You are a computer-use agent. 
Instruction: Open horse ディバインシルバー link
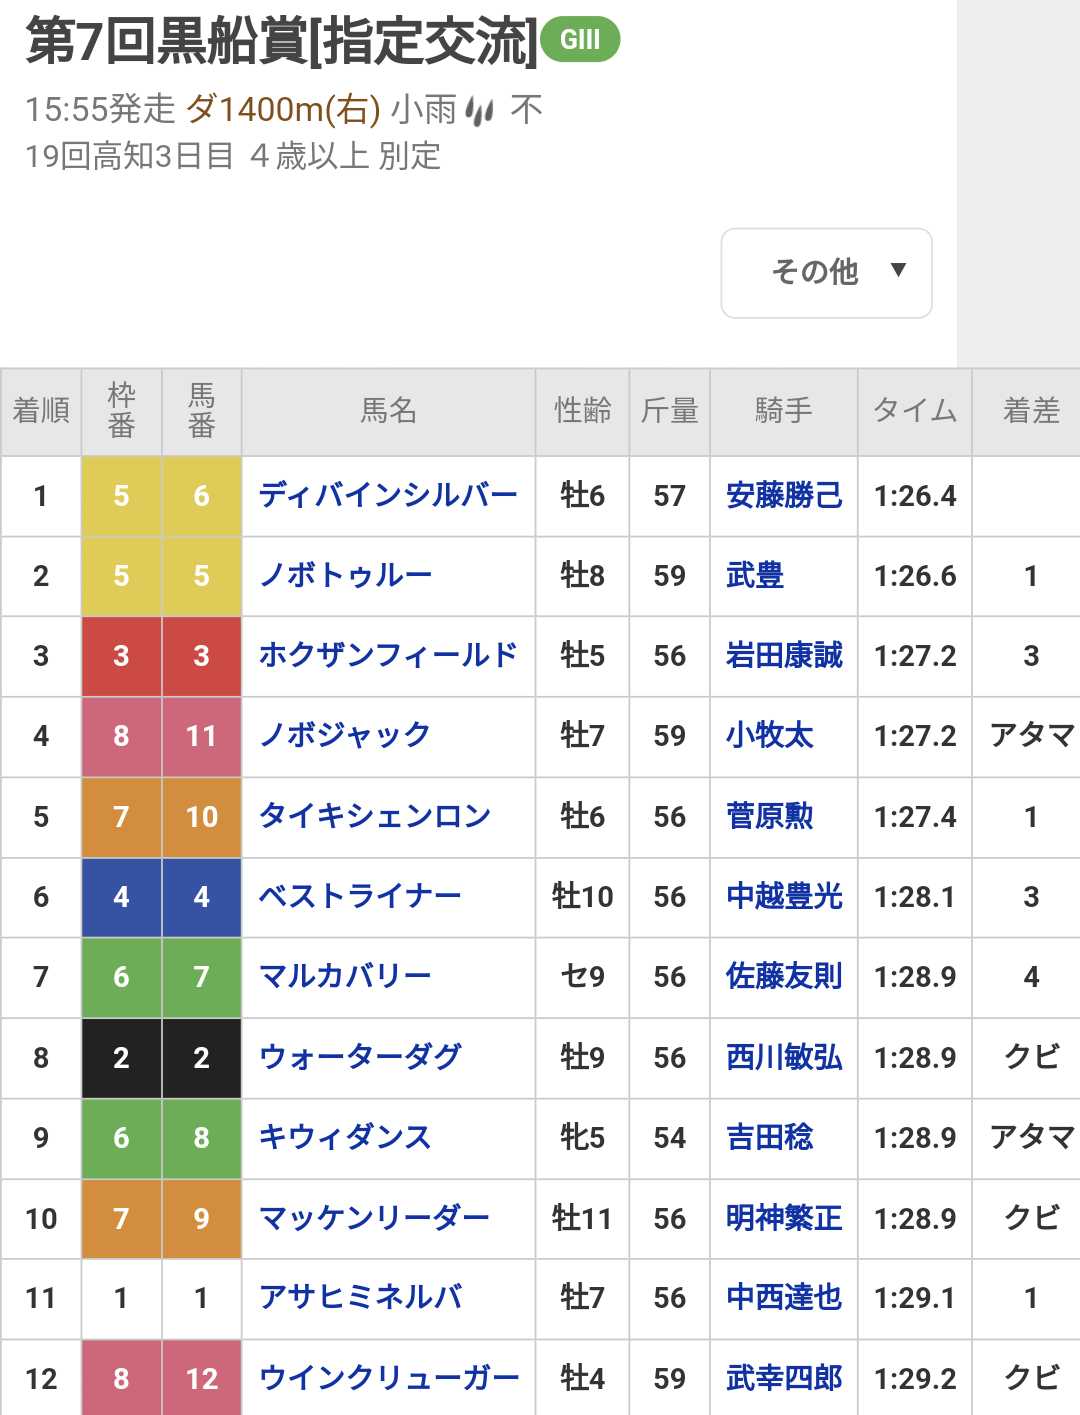[x=388, y=496]
